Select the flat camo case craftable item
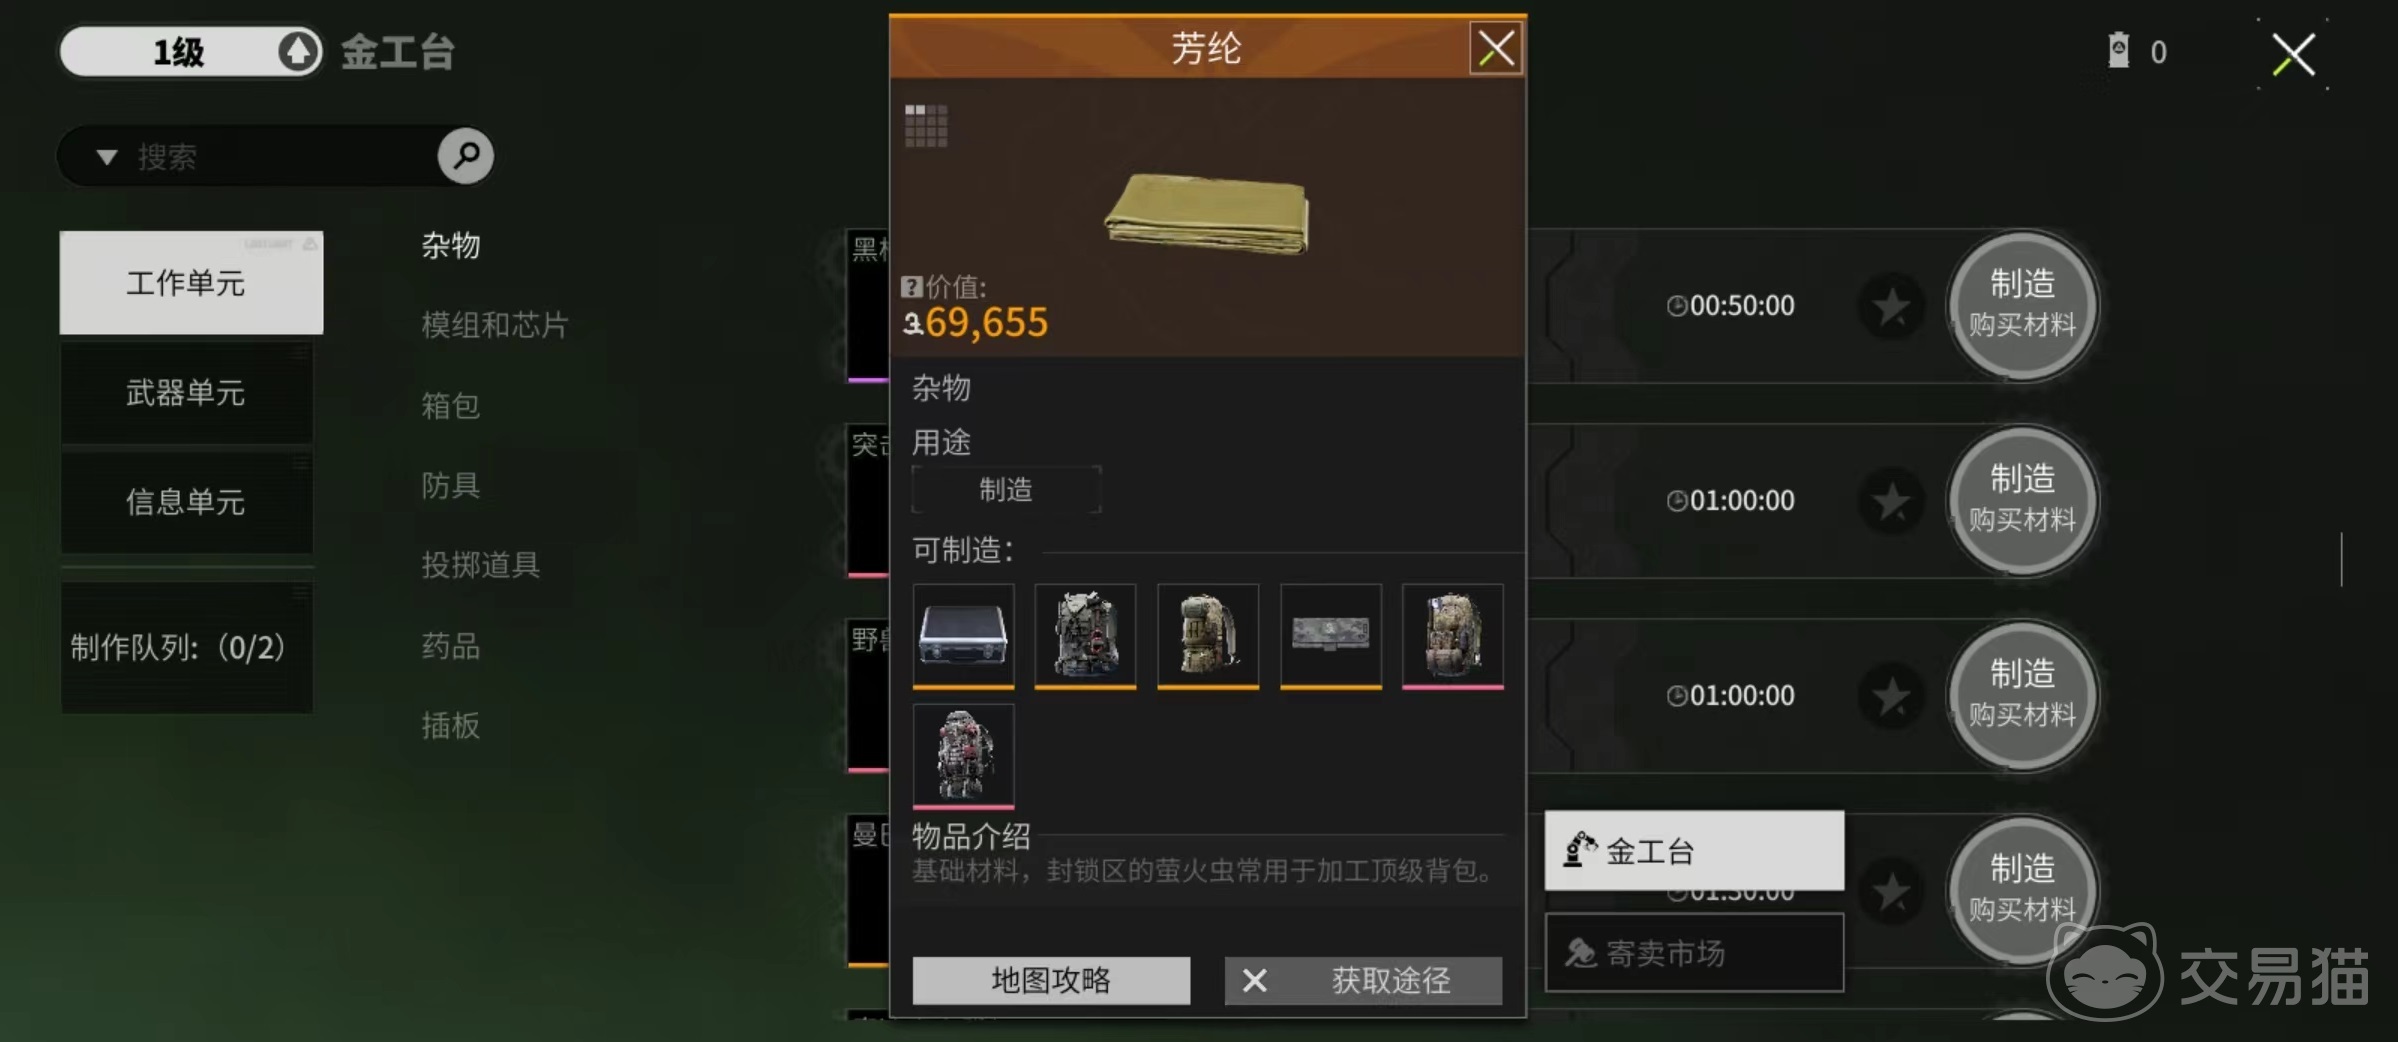Screen dimensions: 2398x1042 pos(1330,636)
